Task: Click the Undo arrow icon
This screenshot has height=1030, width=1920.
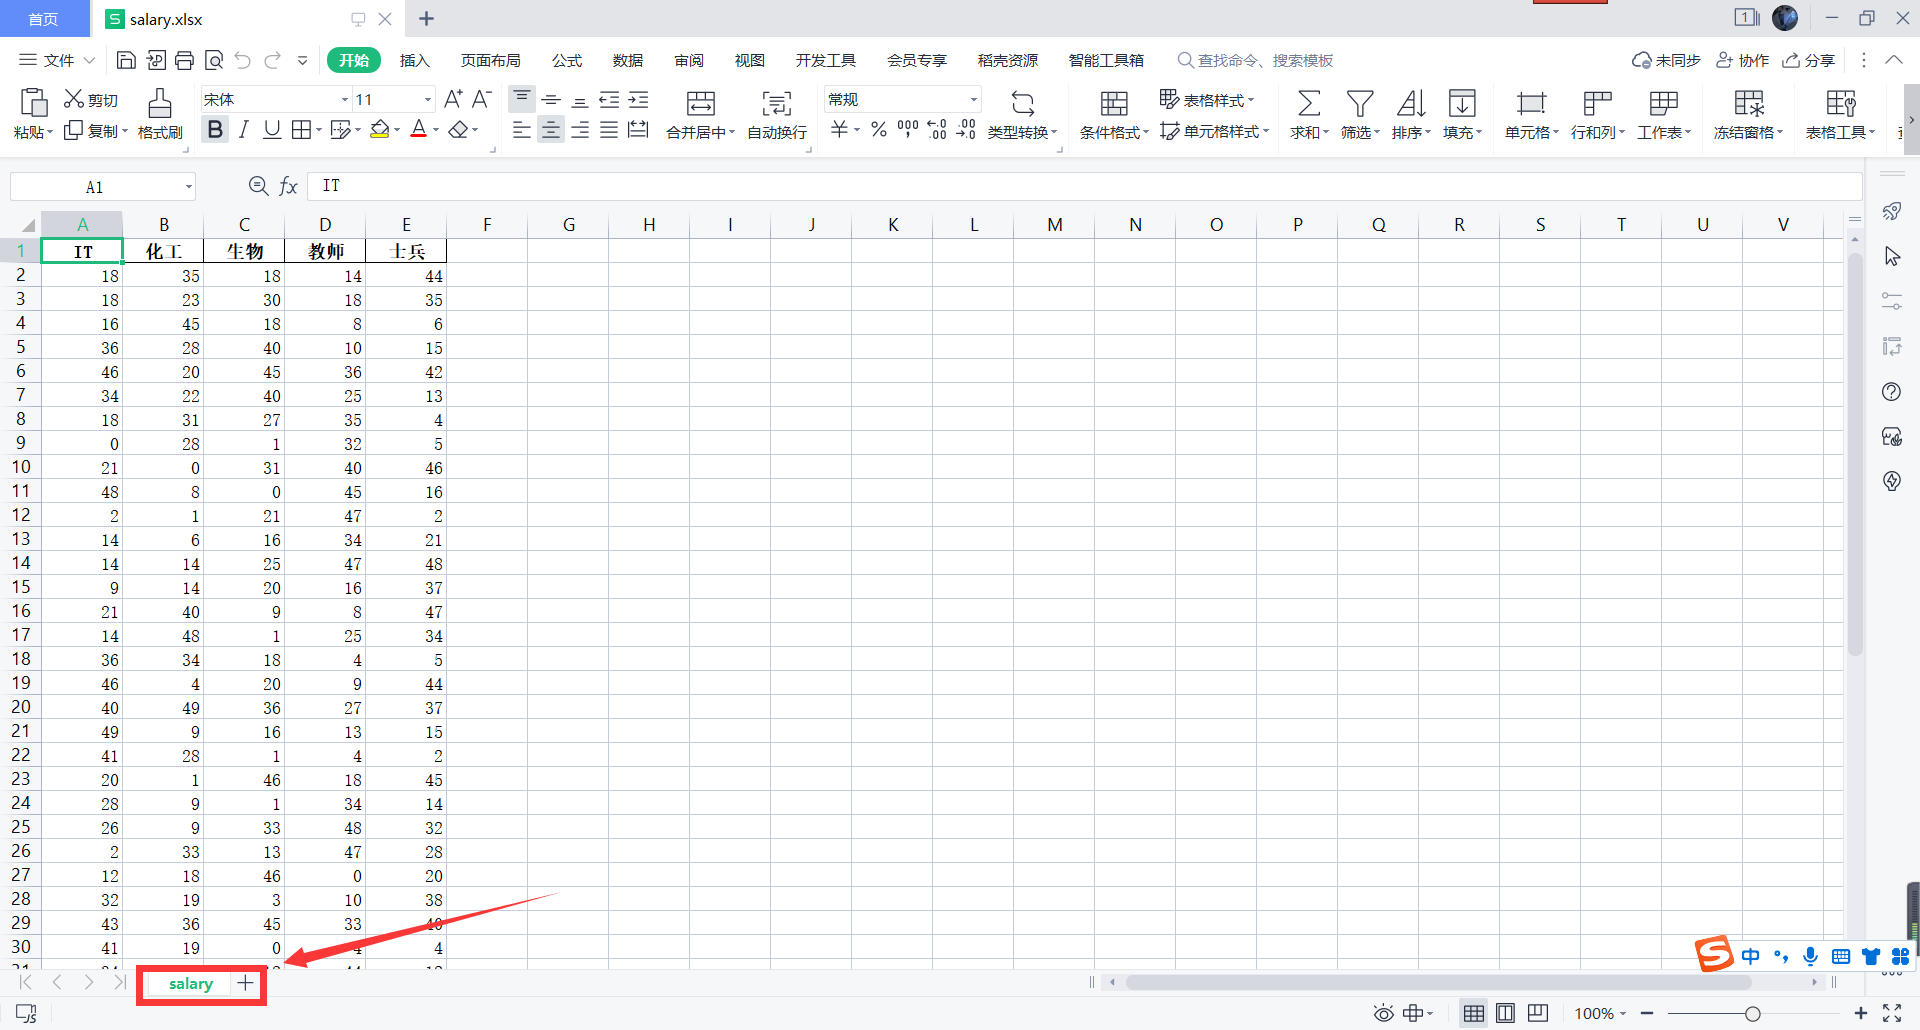Action: point(243,60)
